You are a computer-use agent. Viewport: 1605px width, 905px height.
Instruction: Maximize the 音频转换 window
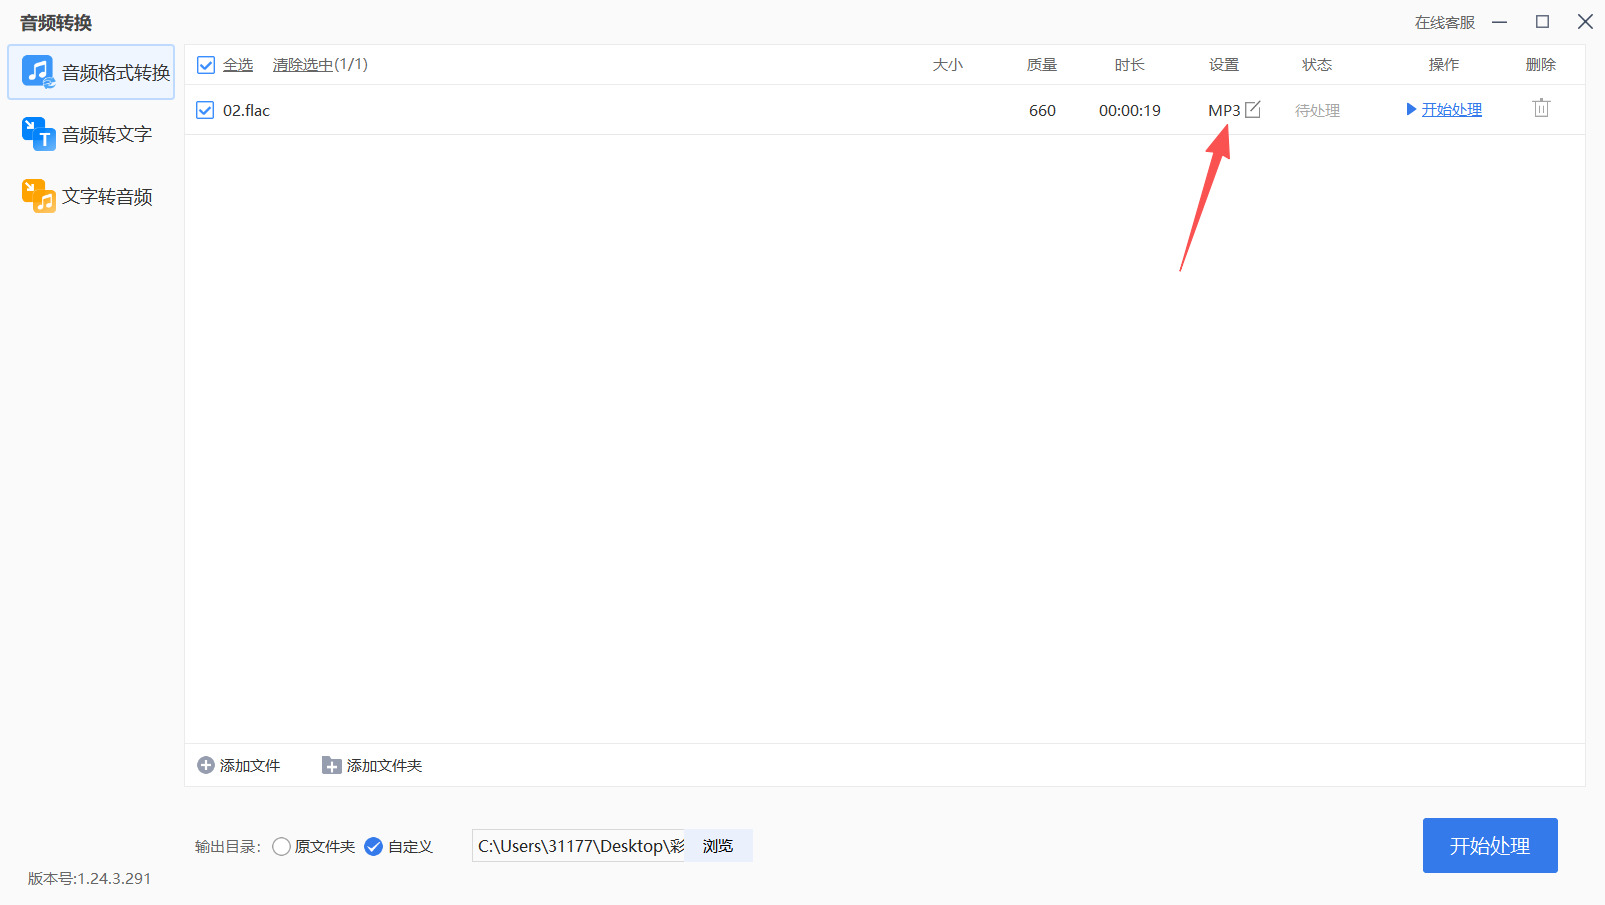coord(1543,22)
